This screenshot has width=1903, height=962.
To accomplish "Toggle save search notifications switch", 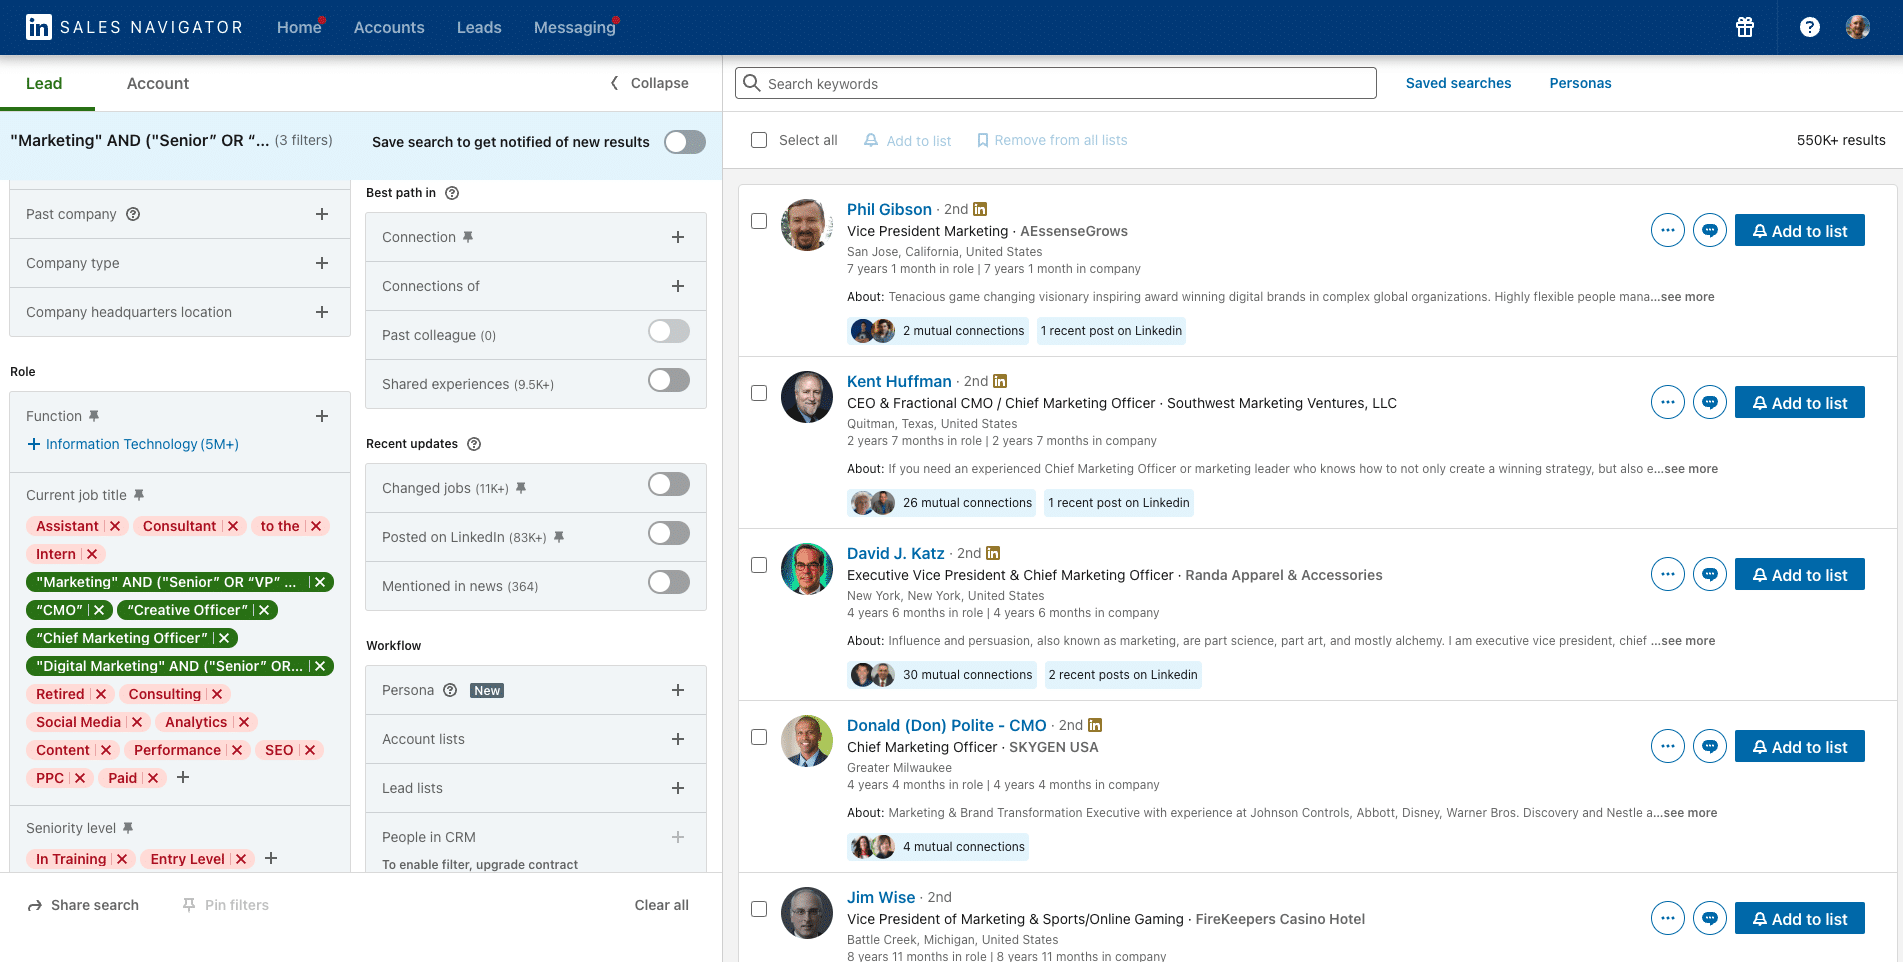I will [x=685, y=142].
